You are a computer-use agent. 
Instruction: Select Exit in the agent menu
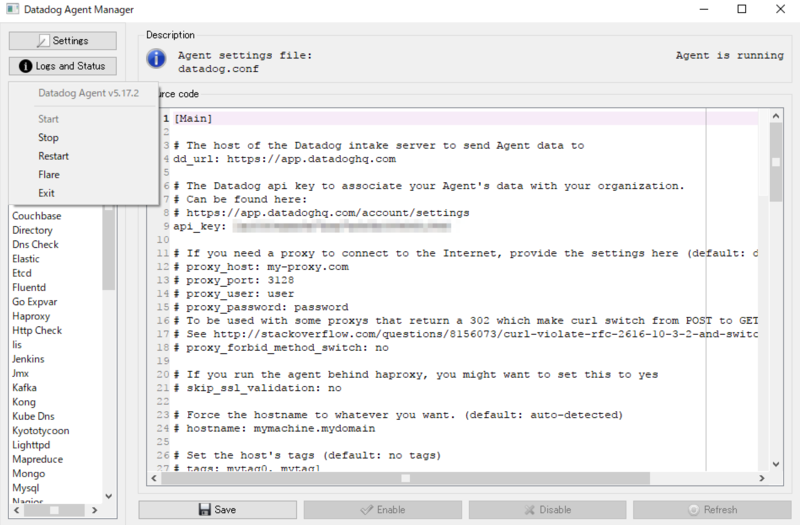pos(46,193)
